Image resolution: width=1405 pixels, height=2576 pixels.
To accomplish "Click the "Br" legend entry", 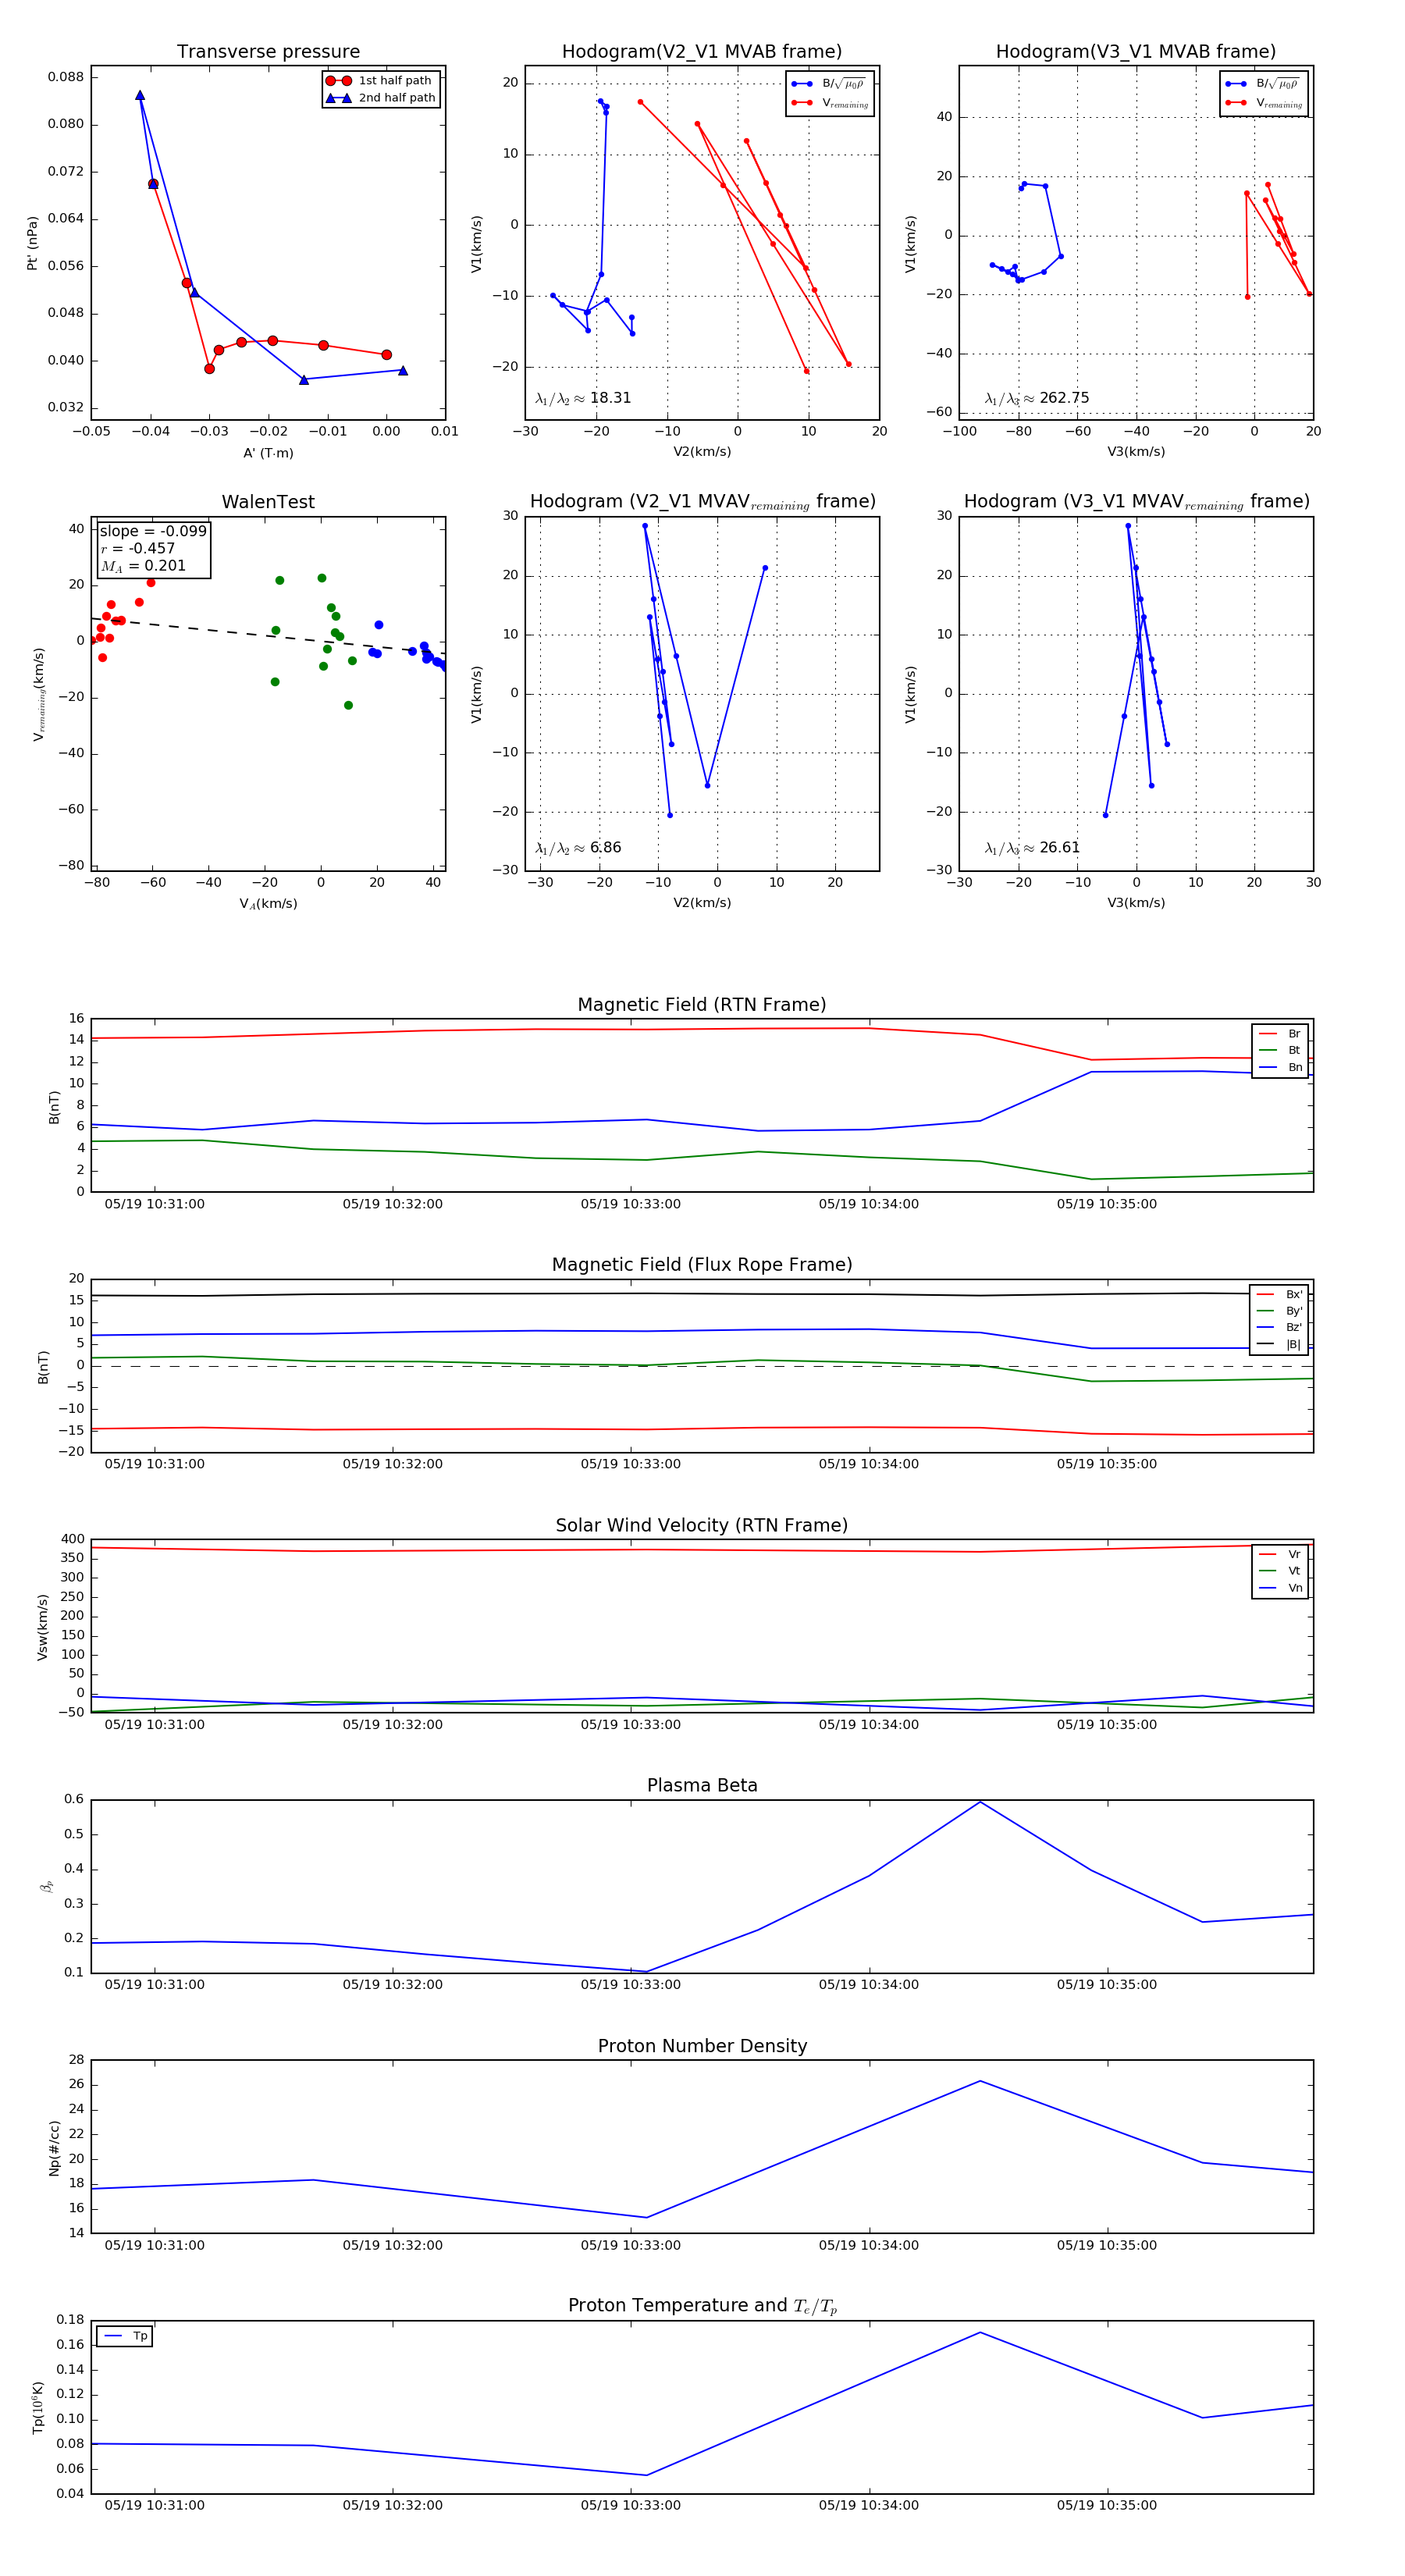I will point(1280,1034).
